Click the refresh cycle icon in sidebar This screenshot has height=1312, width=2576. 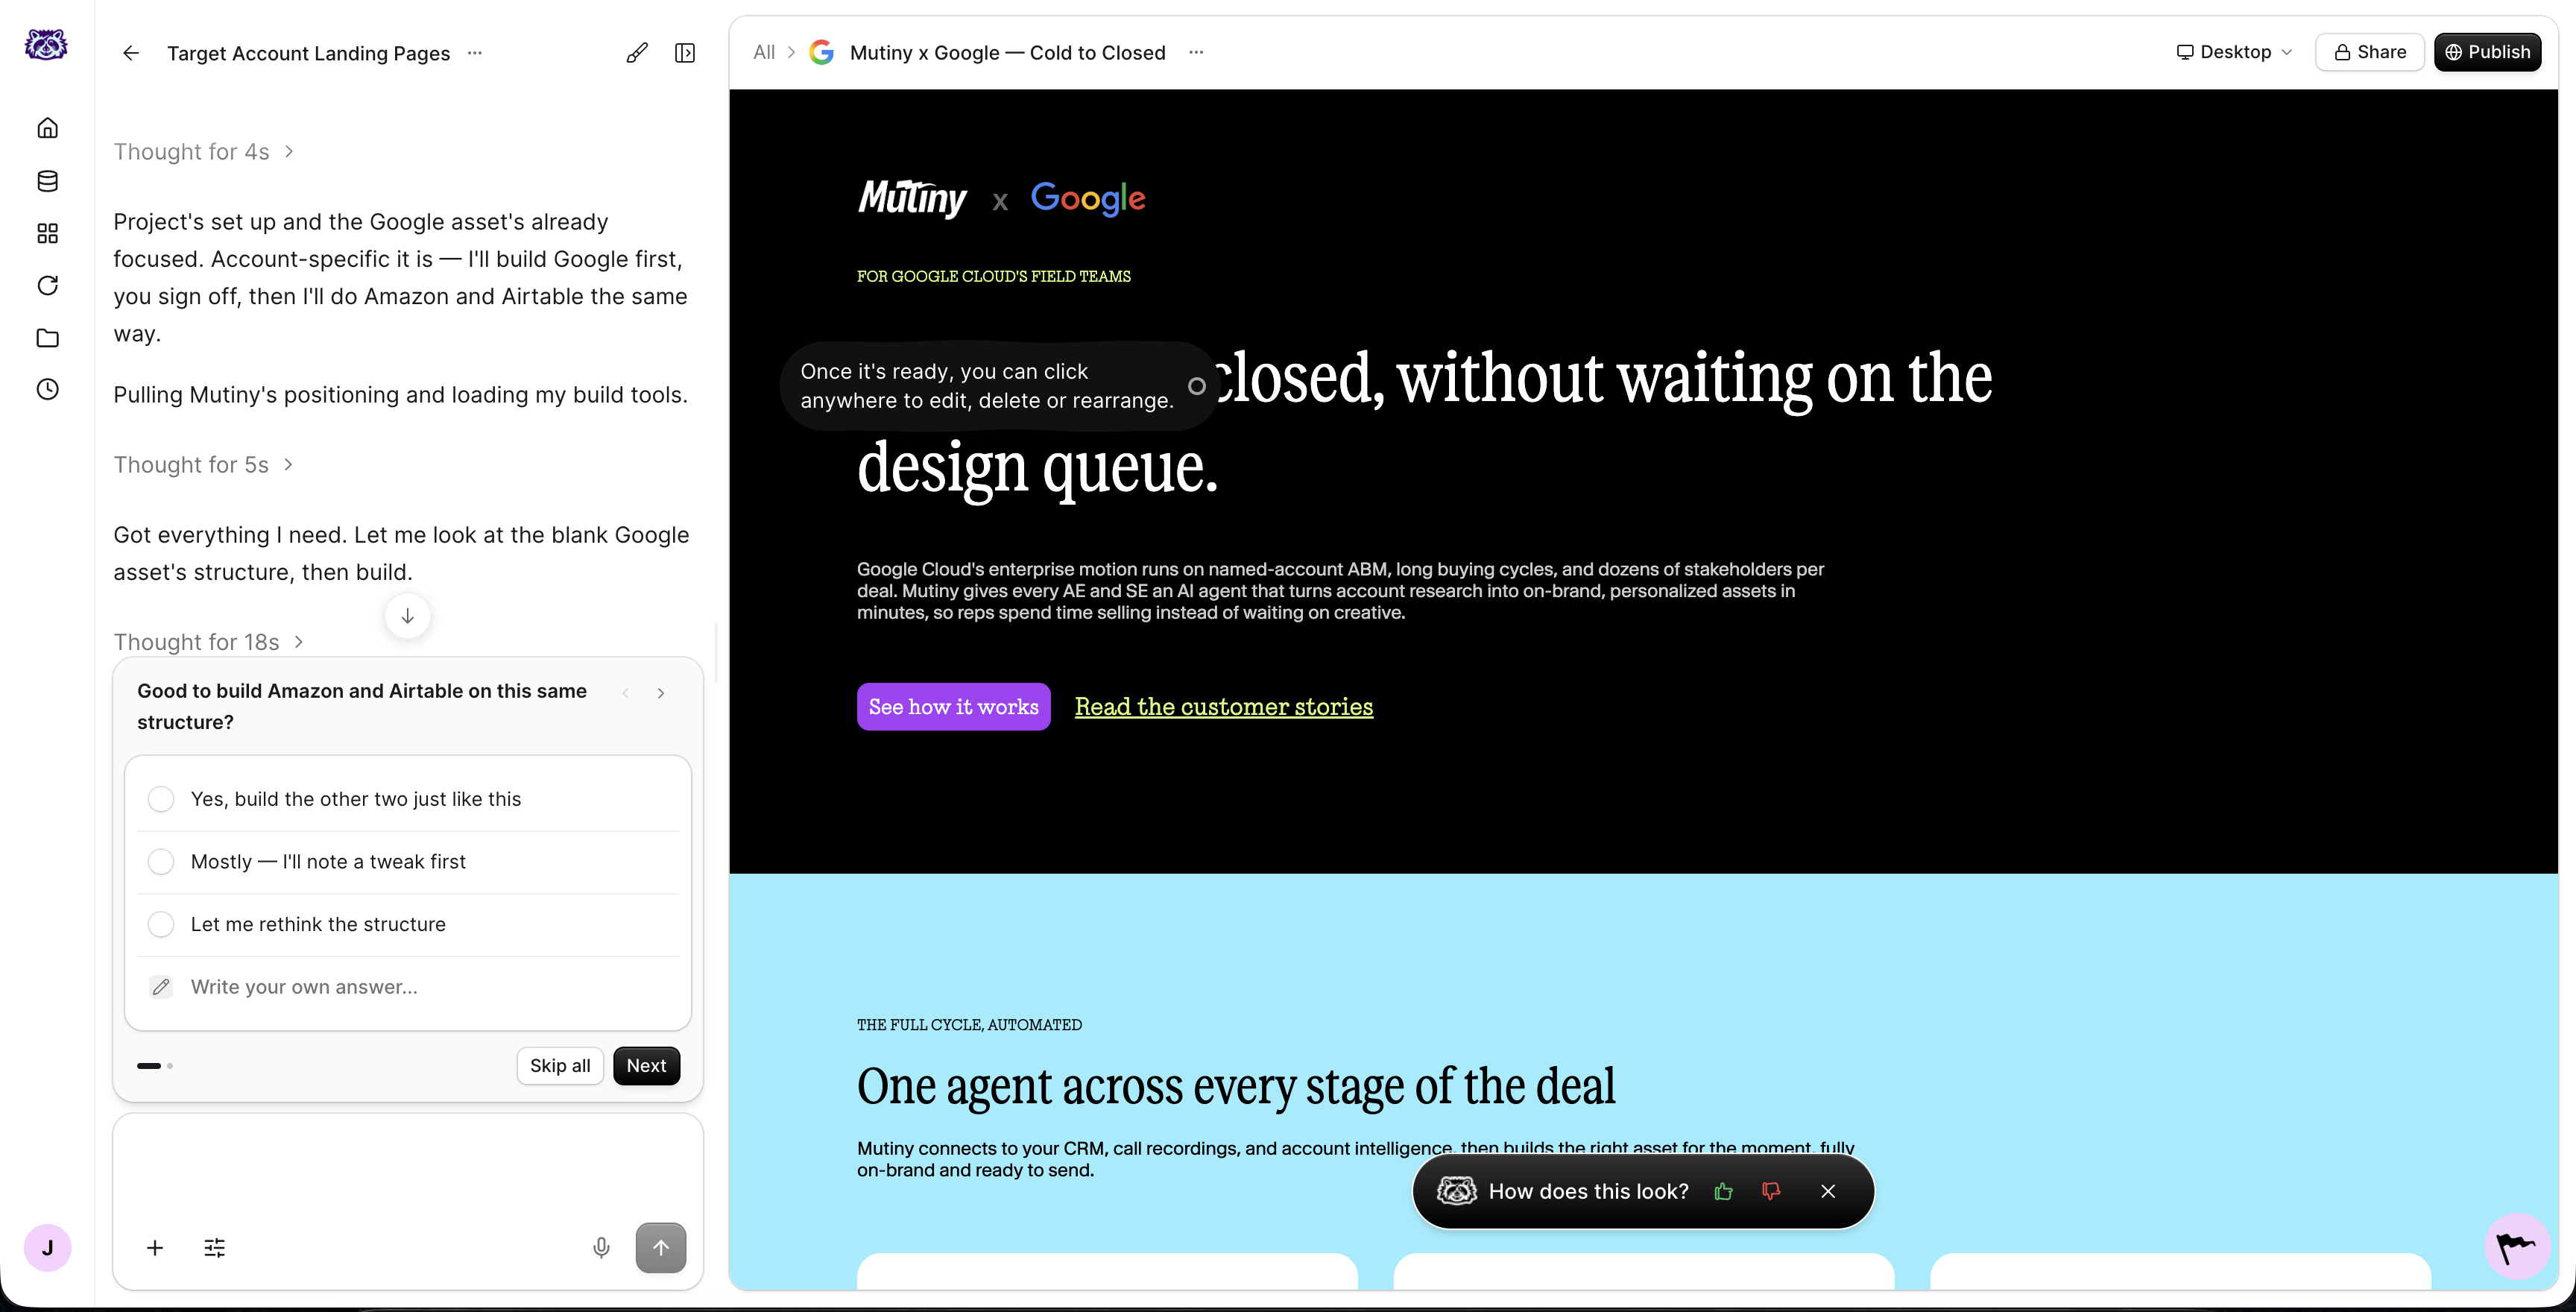tap(47, 286)
